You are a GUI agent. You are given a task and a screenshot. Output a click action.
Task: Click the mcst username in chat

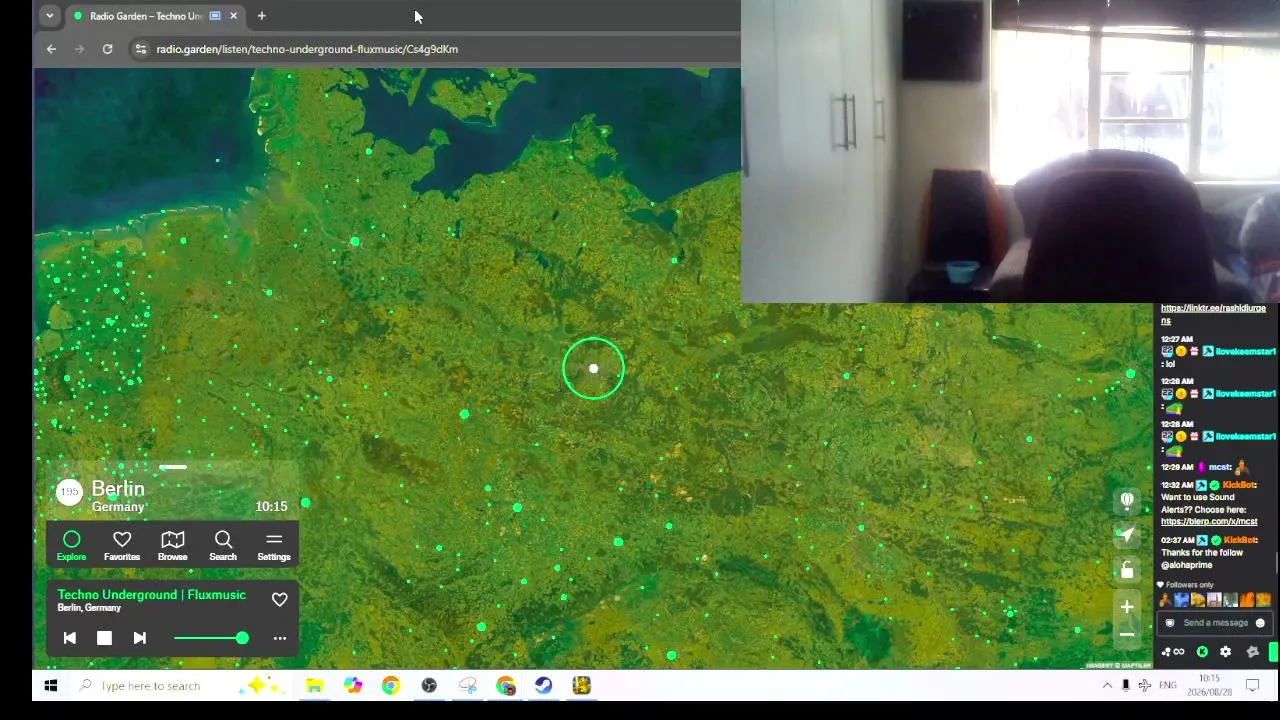pyautogui.click(x=1219, y=467)
